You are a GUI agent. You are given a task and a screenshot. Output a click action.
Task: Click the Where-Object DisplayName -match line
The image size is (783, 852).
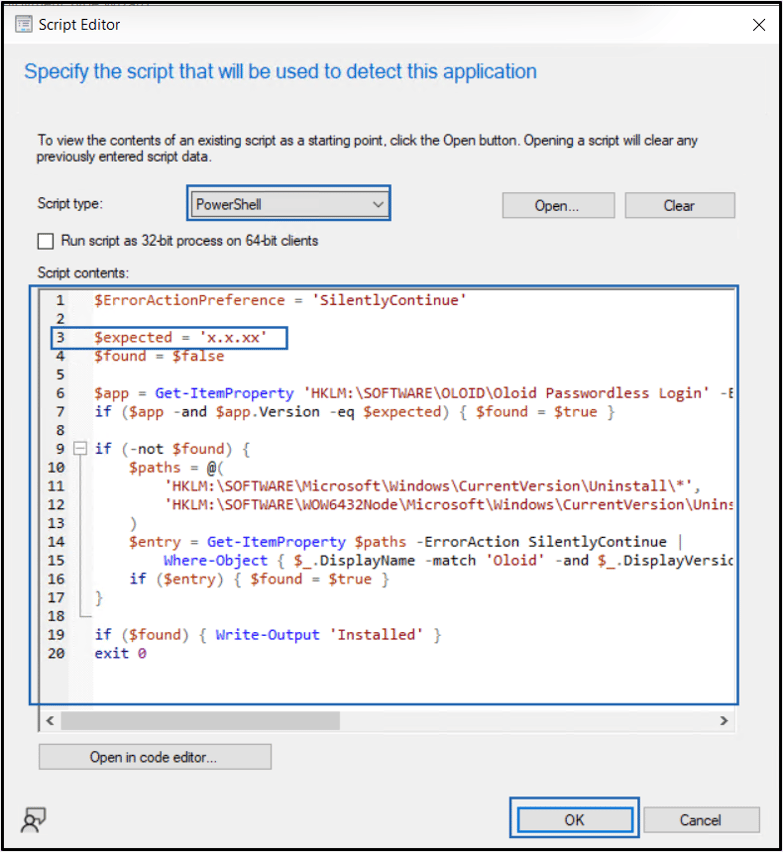pyautogui.click(x=448, y=561)
